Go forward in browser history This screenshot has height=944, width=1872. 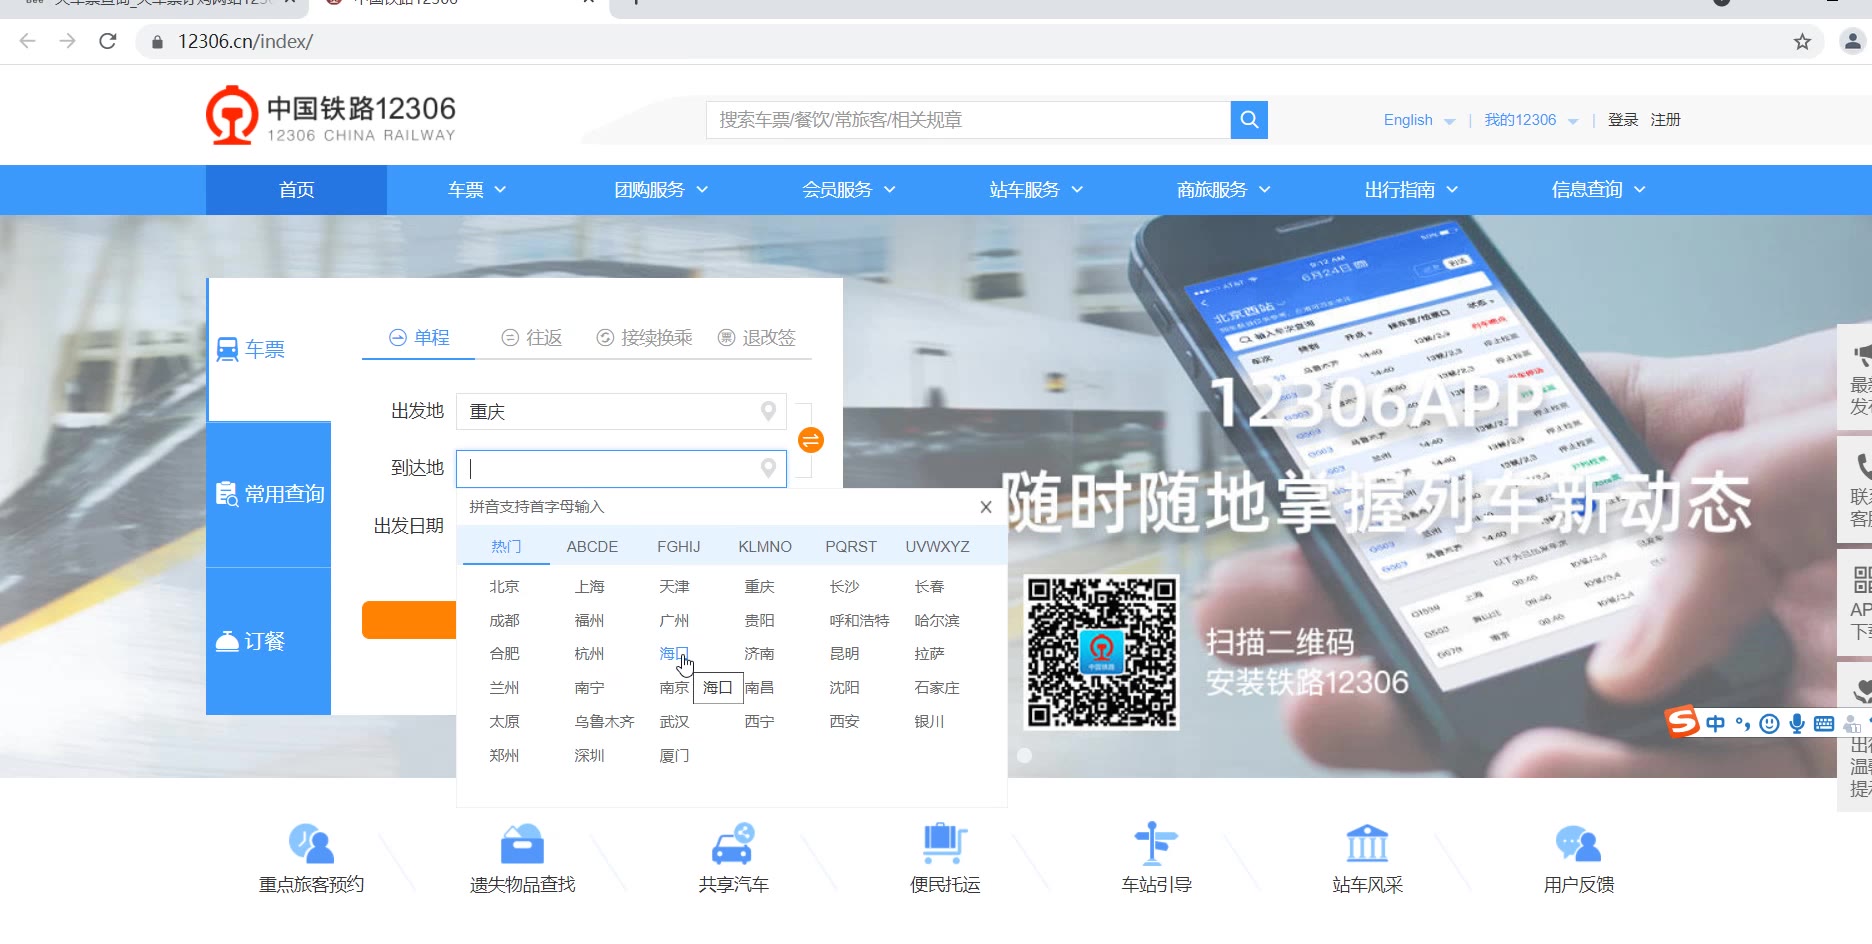[x=67, y=42]
